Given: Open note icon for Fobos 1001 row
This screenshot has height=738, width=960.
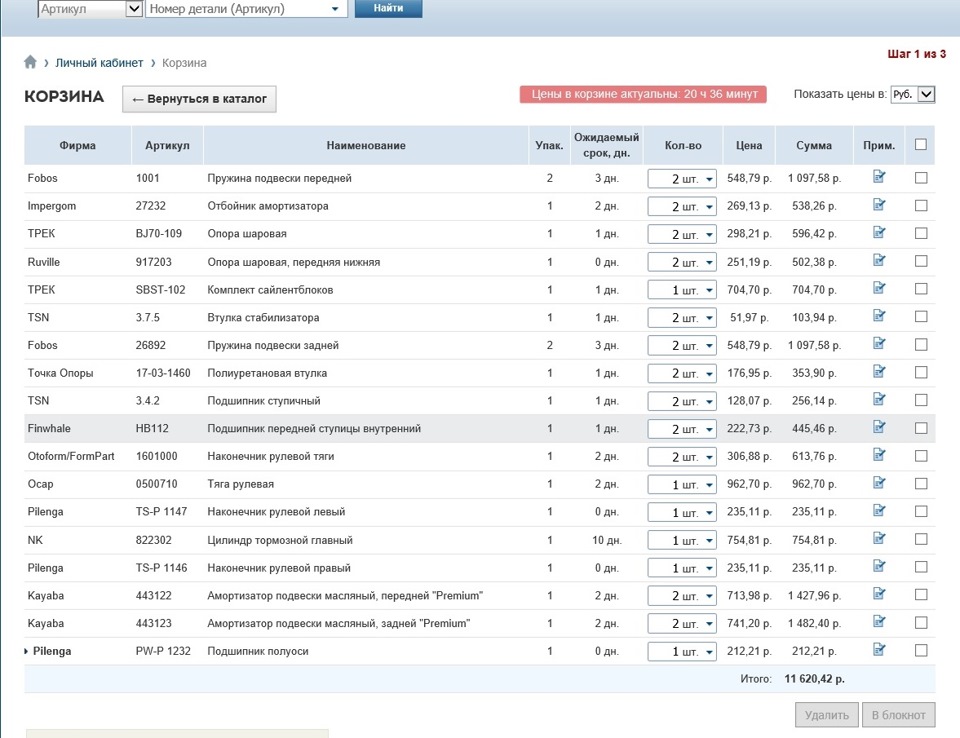Looking at the screenshot, I should pos(879,177).
